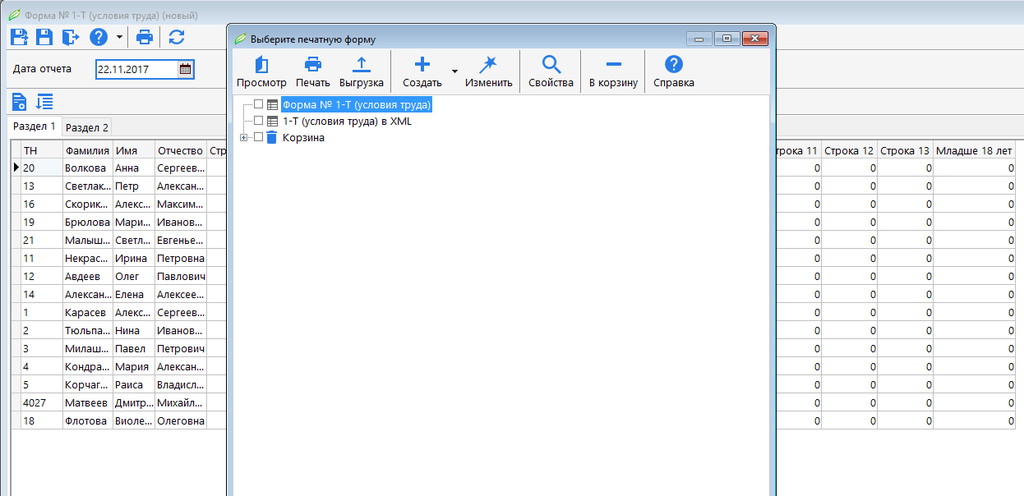Image resolution: width=1024 pixels, height=496 pixels.
Task: Click the refresh arrows icon in main toolbar
Action: (176, 37)
